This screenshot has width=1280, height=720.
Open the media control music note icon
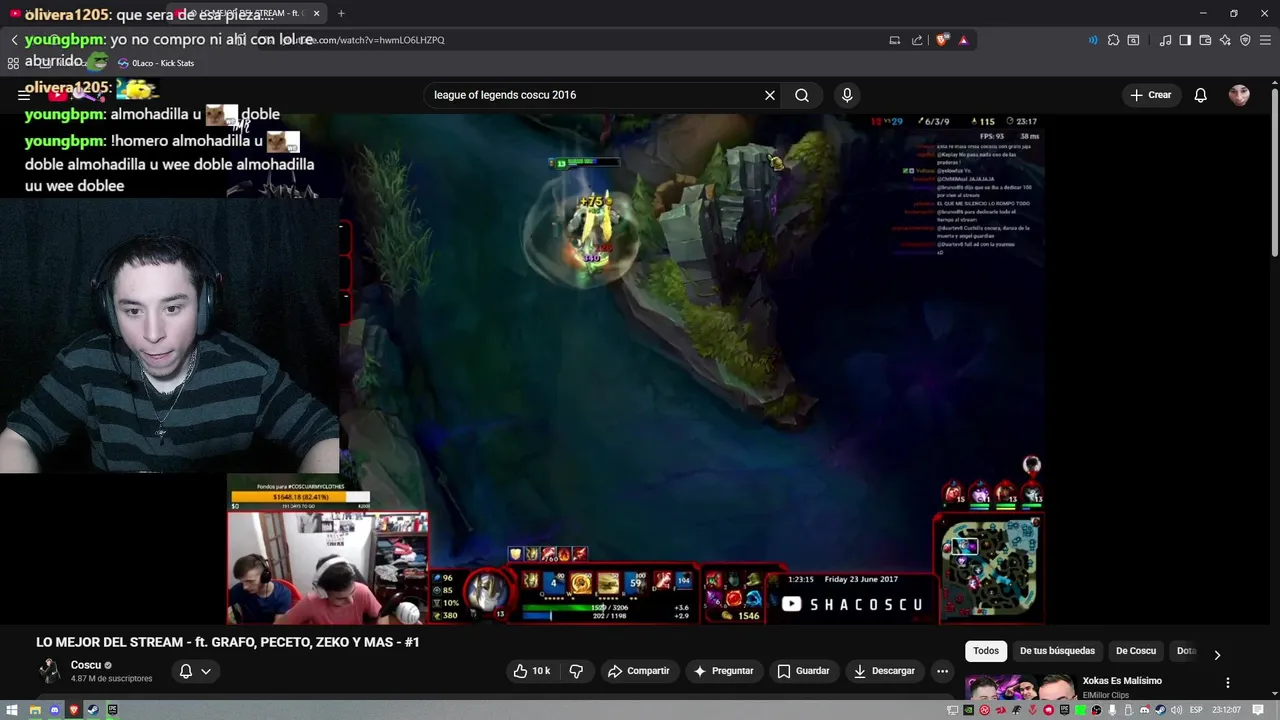[1165, 40]
